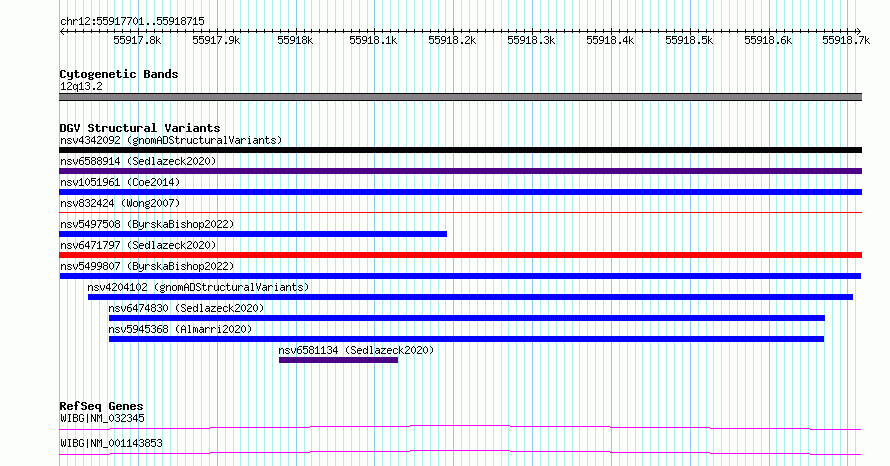
Task: Select the black nsv4342092 variant bar
Action: 460,150
